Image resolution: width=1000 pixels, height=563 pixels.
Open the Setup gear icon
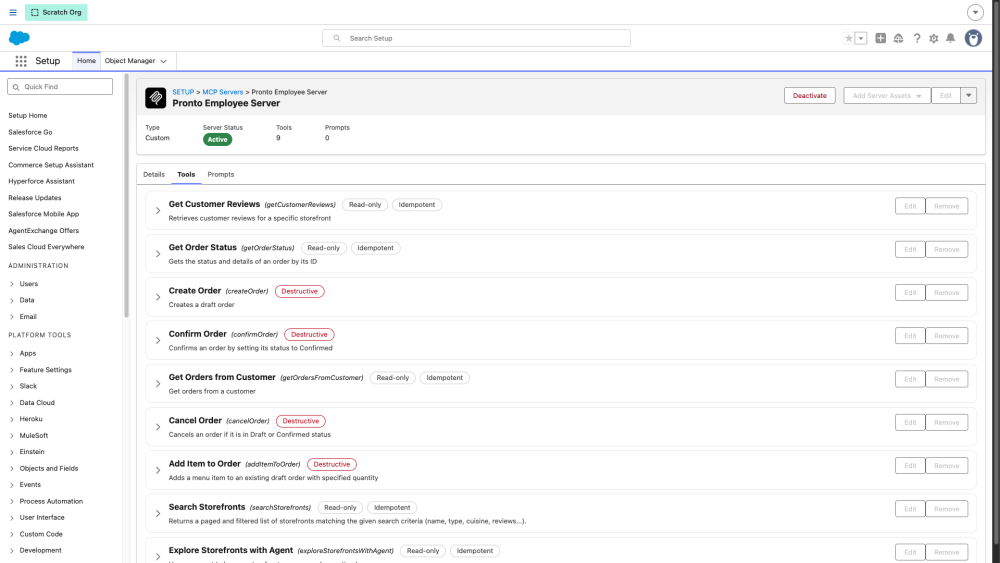click(x=934, y=38)
